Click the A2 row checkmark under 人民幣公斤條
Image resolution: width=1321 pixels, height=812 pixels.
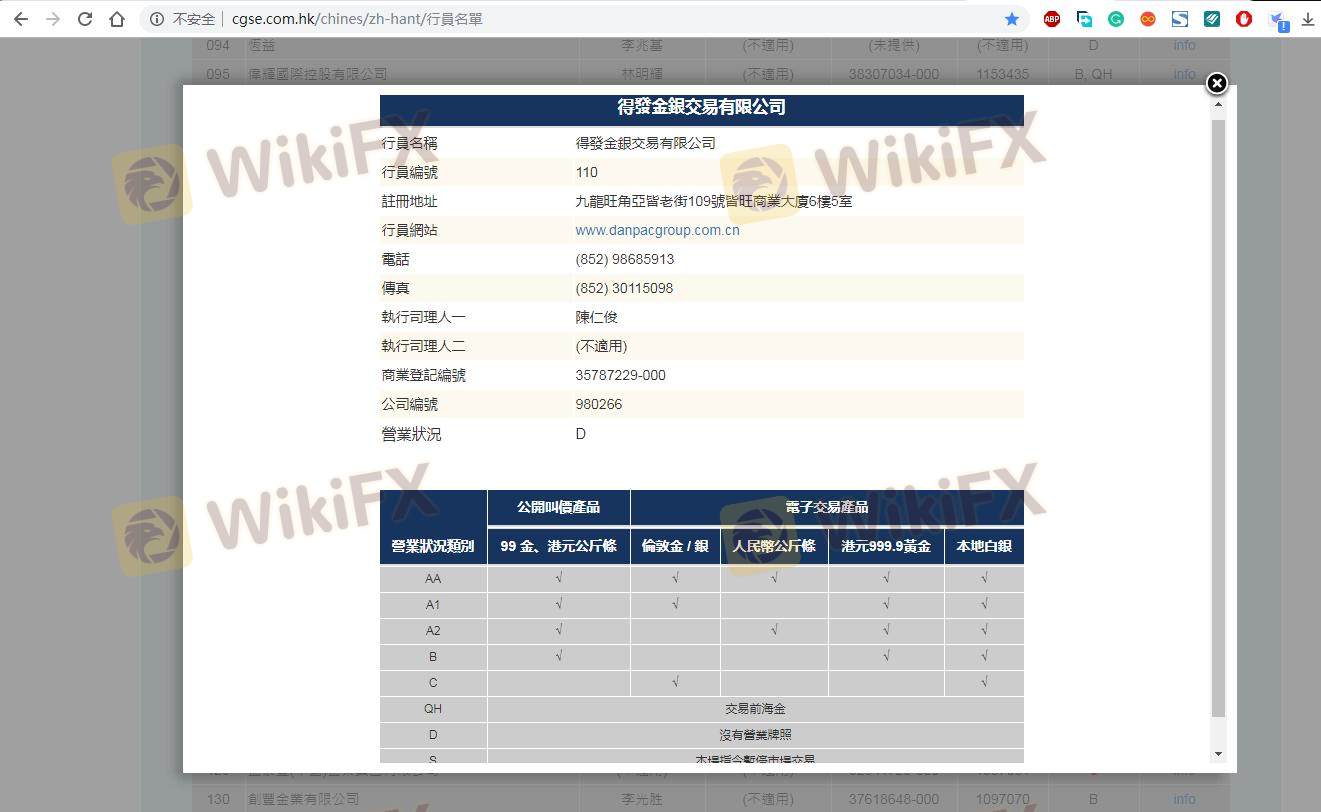click(774, 631)
